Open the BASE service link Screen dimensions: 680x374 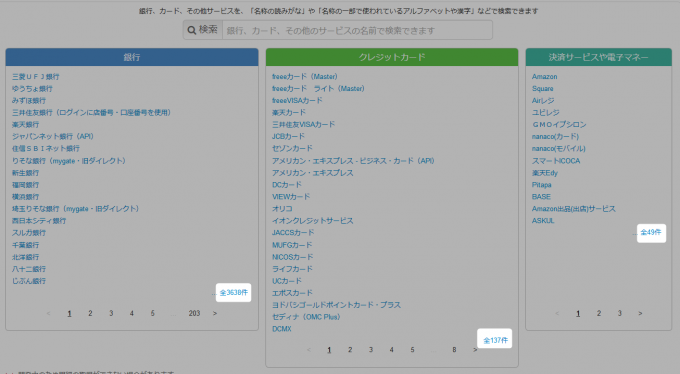[541, 197]
